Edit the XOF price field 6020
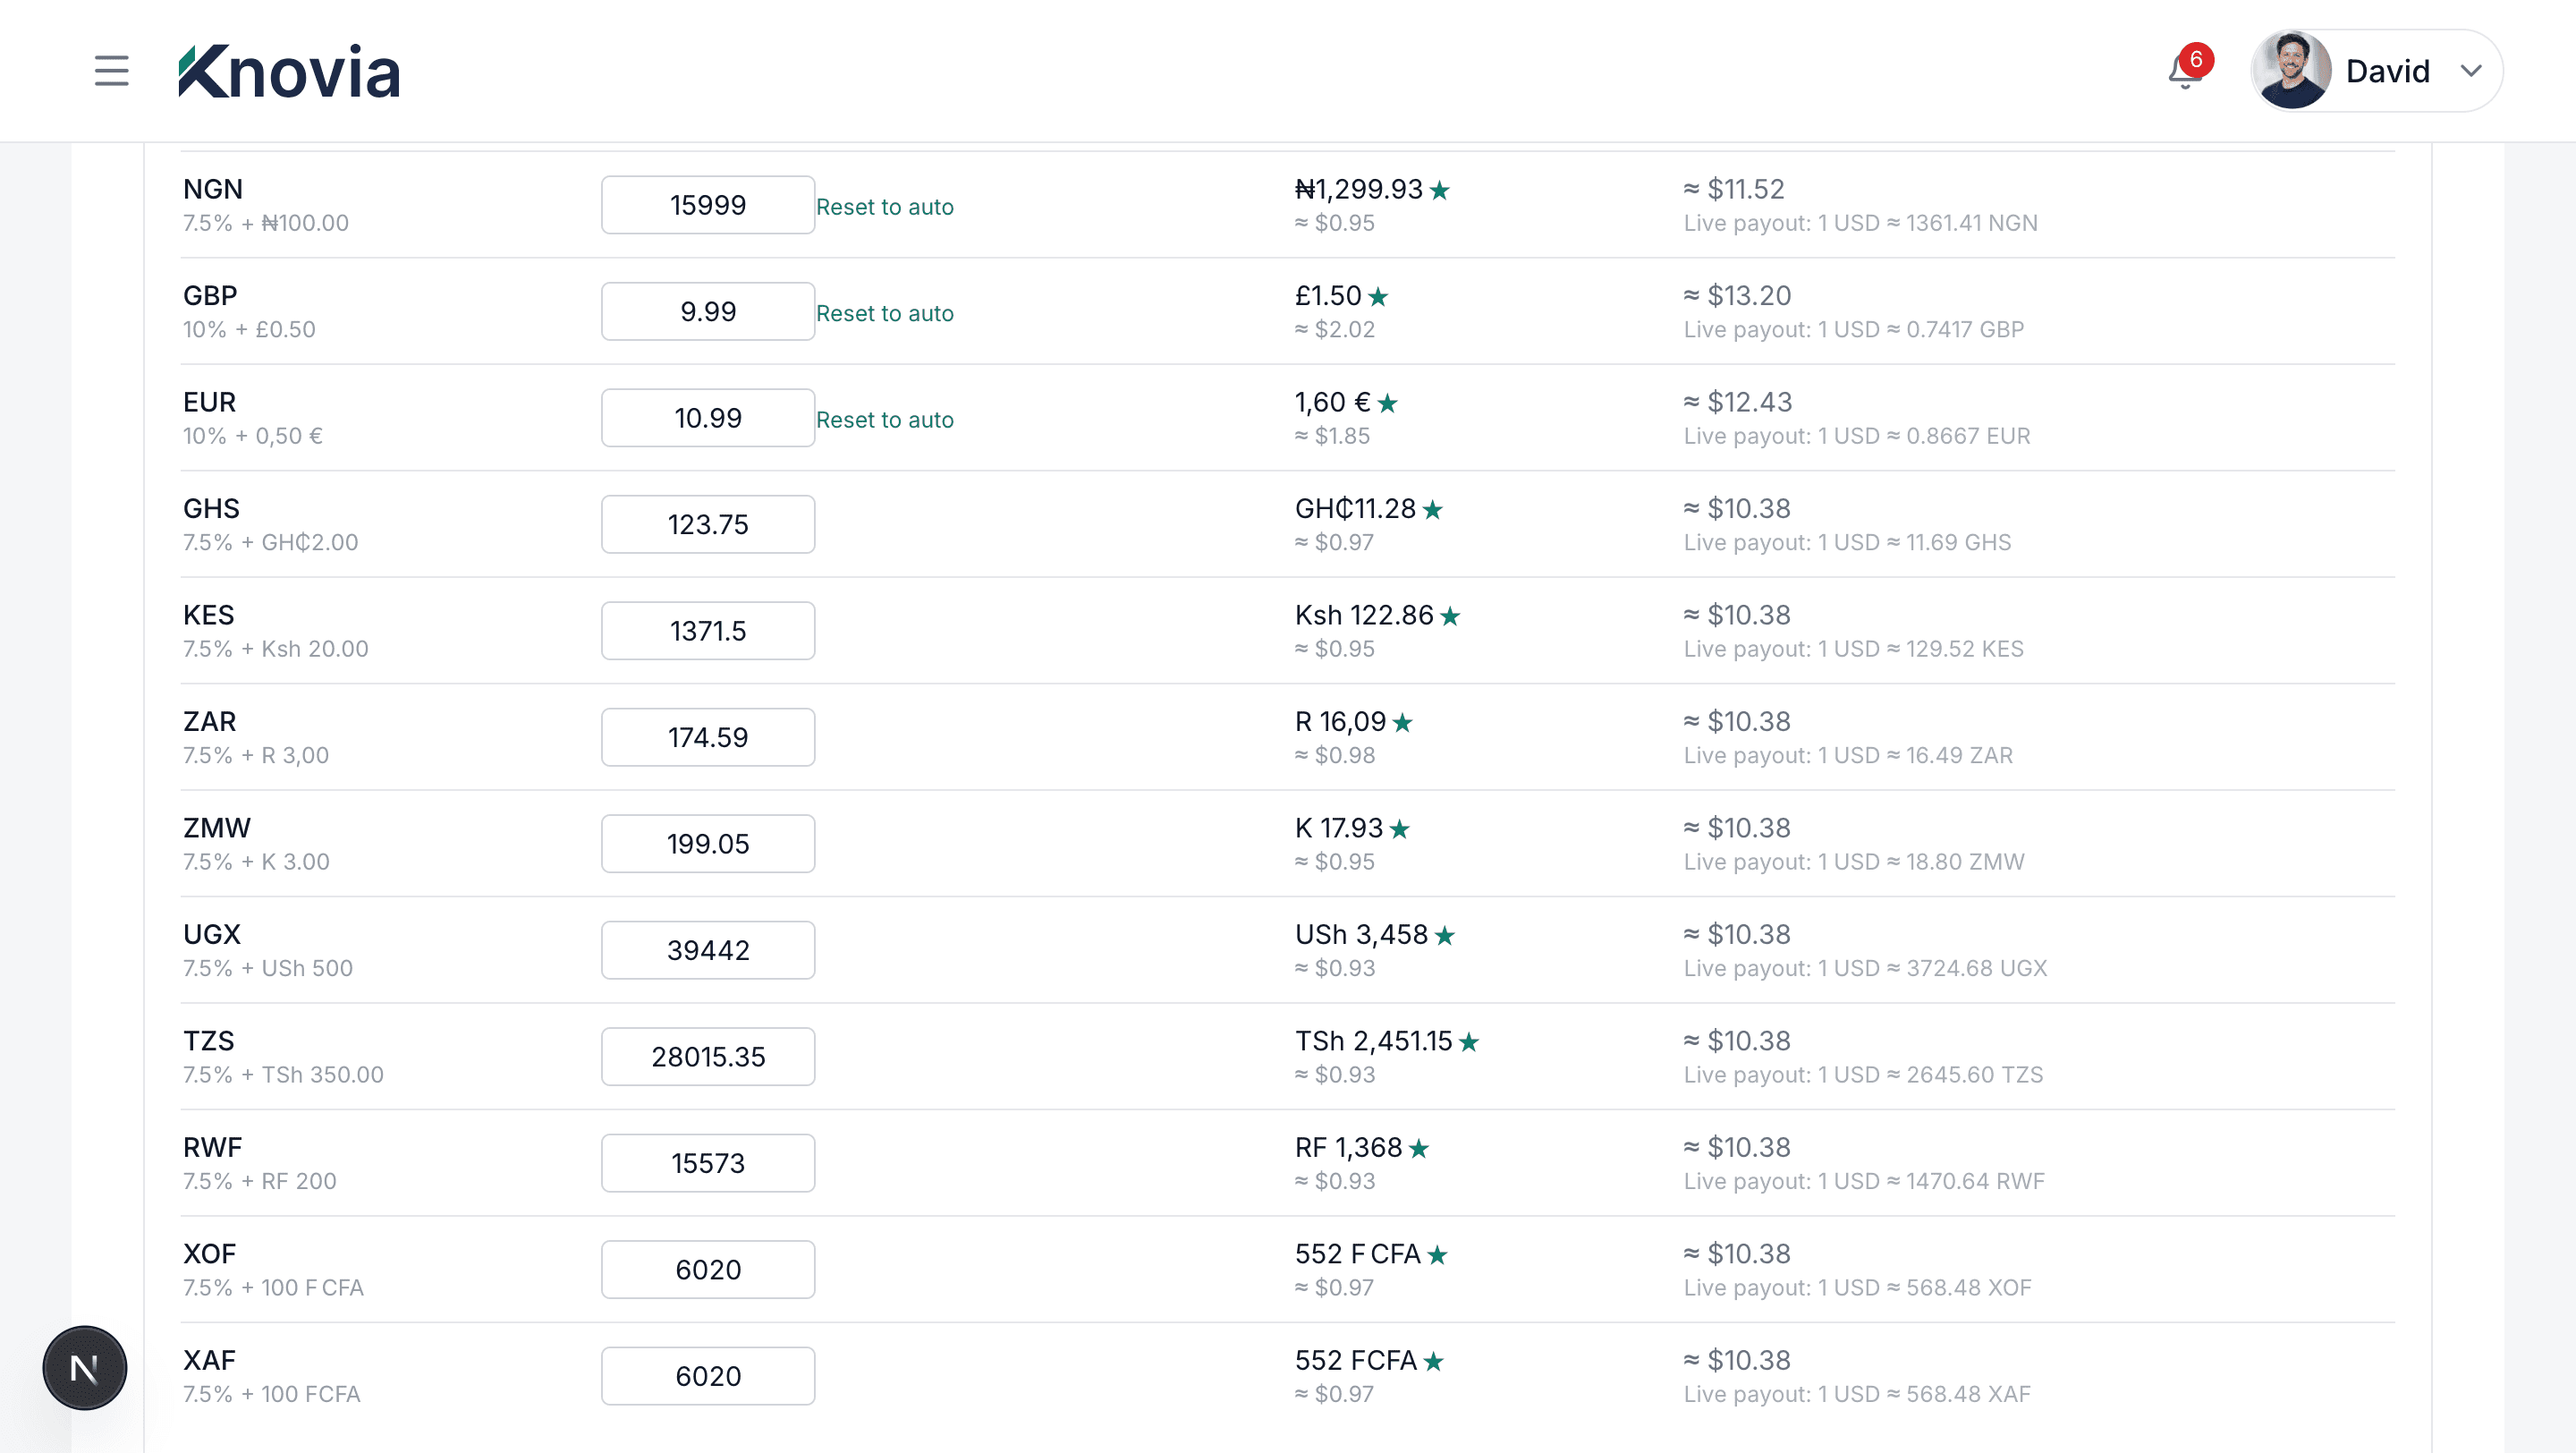Screen dimensions: 2576x1453 pyautogui.click(x=708, y=1270)
